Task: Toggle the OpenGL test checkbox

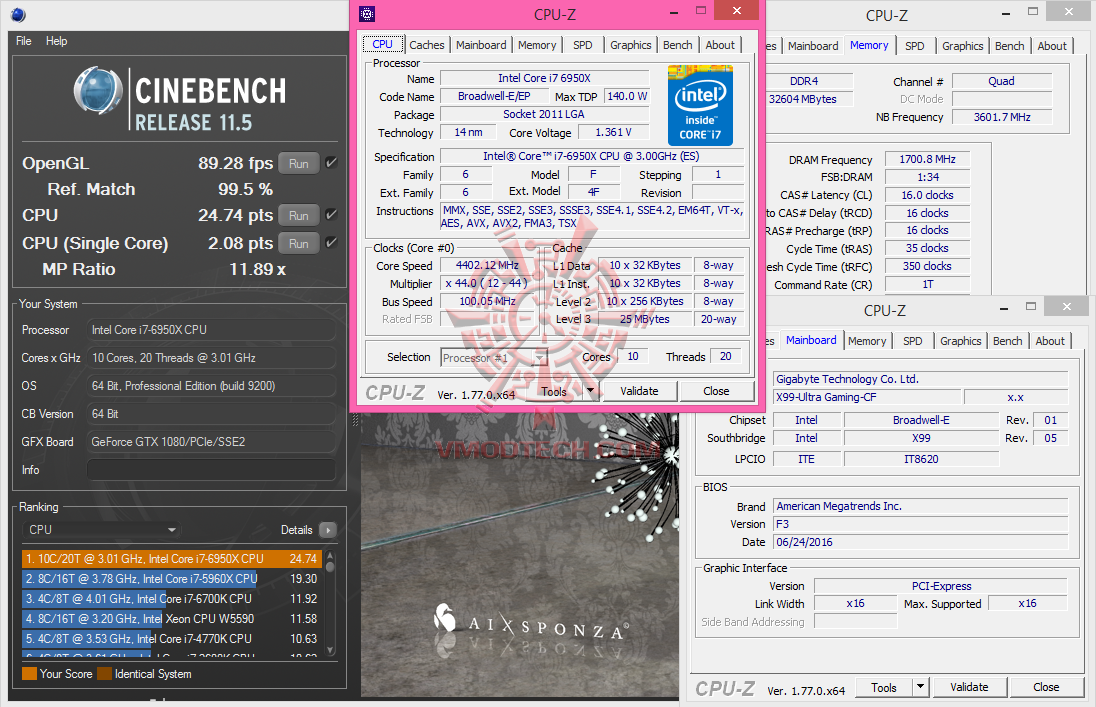Action: point(331,163)
